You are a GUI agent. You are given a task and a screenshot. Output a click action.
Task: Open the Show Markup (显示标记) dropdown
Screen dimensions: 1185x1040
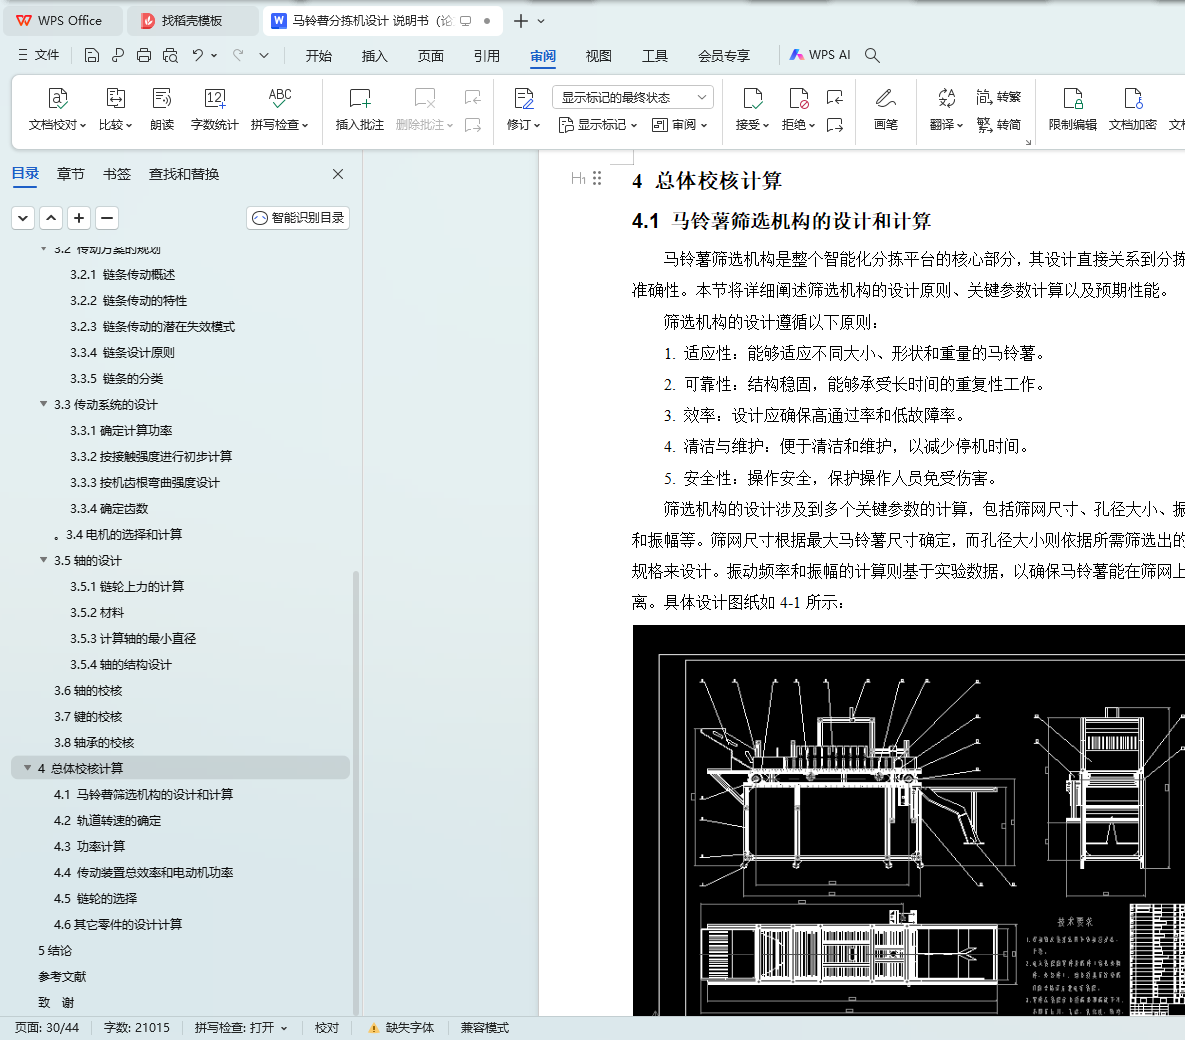(x=598, y=125)
